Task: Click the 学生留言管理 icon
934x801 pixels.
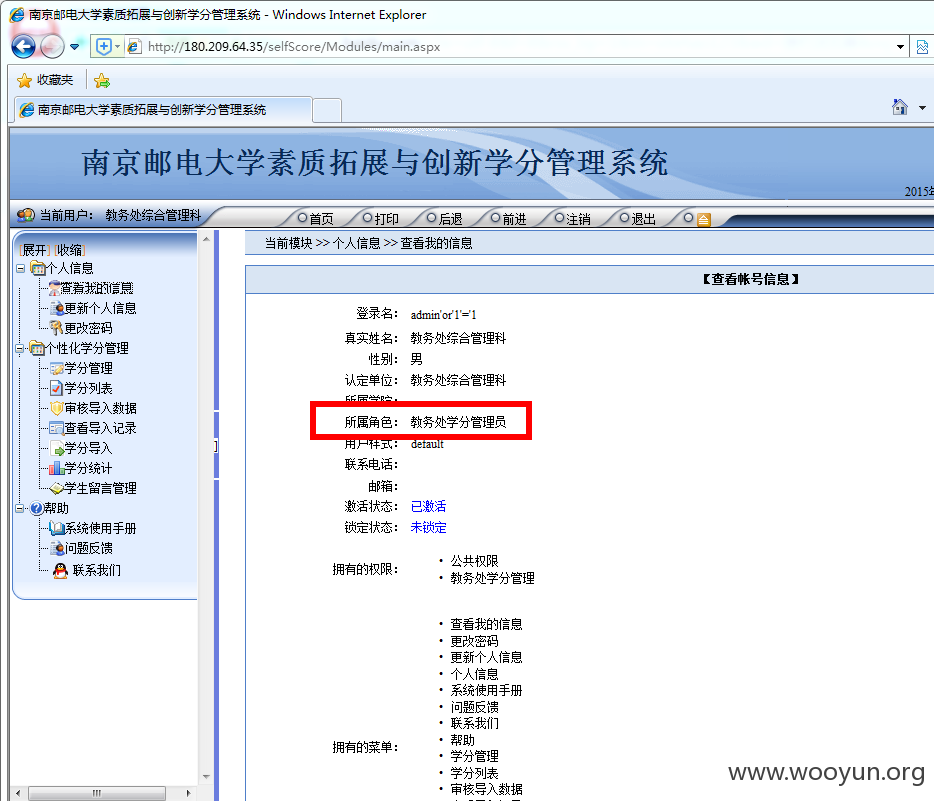Action: 57,488
